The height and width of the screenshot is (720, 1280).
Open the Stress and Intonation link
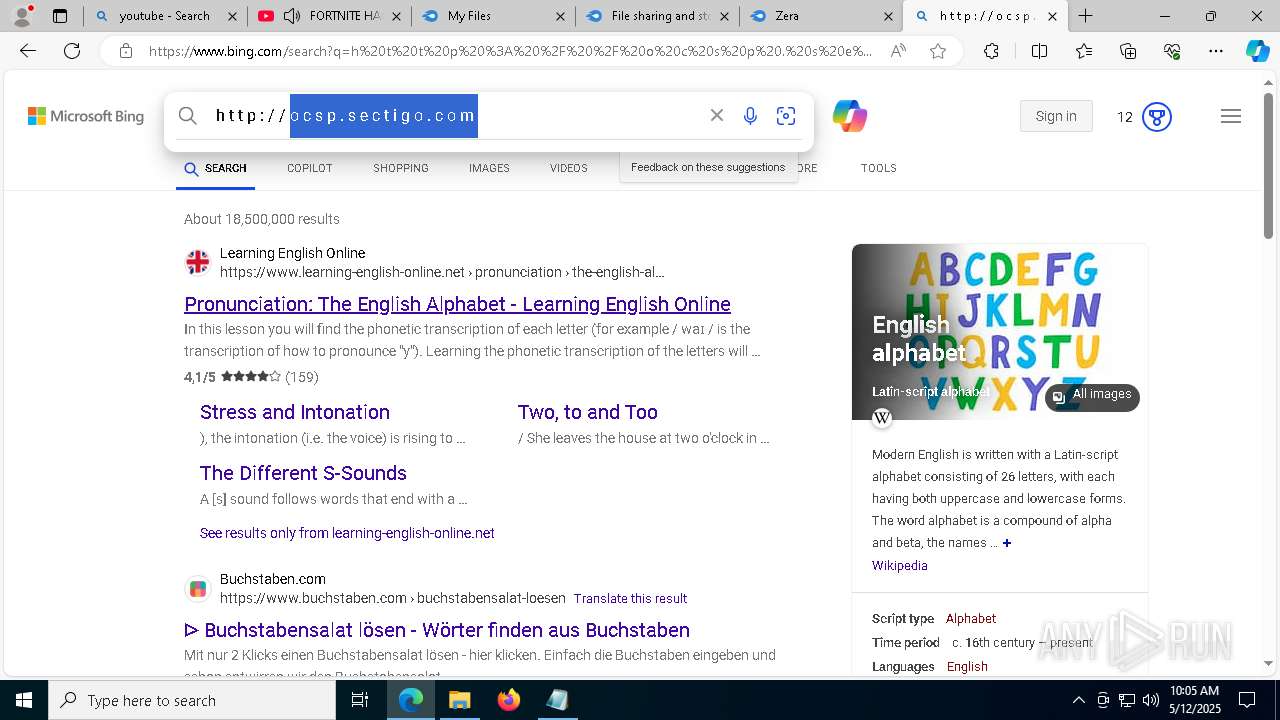[295, 412]
